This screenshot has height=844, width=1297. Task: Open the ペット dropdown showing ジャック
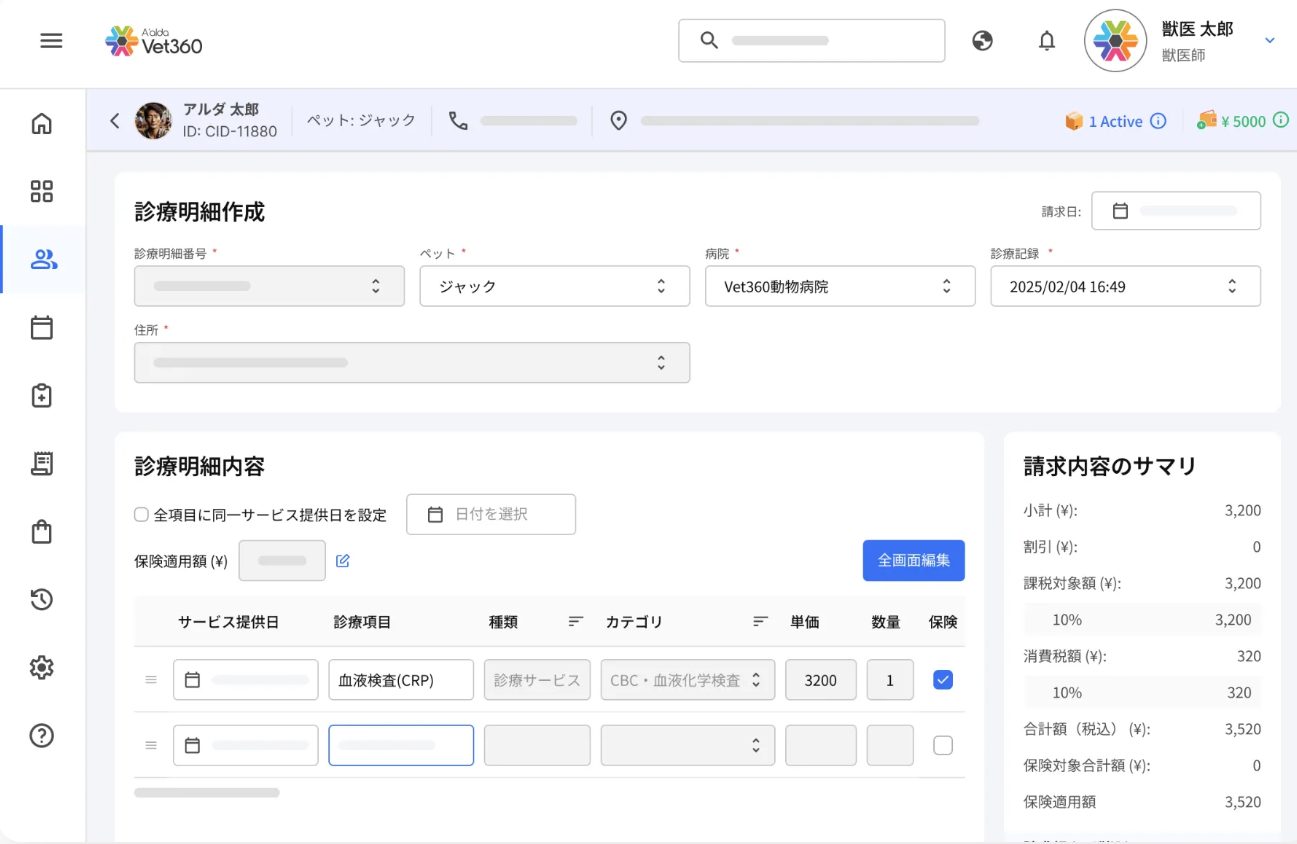click(554, 286)
